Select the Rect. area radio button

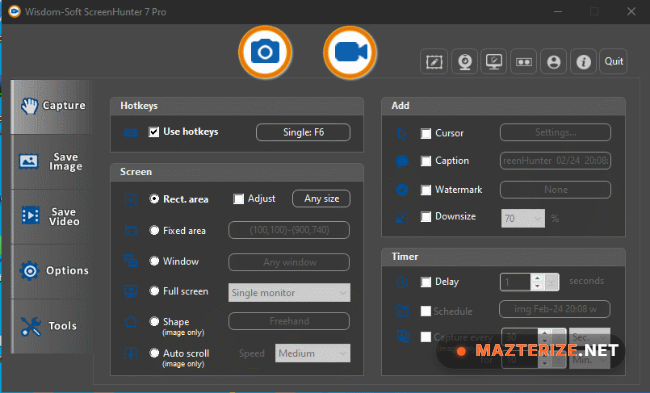tap(154, 199)
